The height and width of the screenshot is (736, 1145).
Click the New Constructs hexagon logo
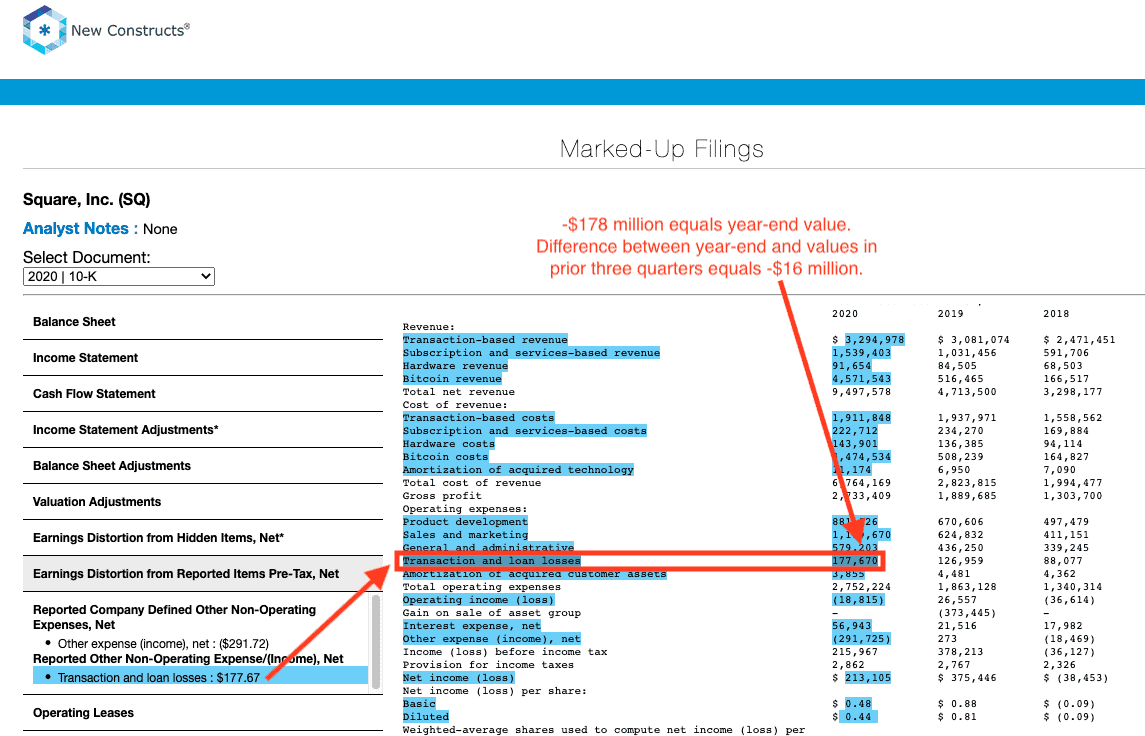(45, 30)
